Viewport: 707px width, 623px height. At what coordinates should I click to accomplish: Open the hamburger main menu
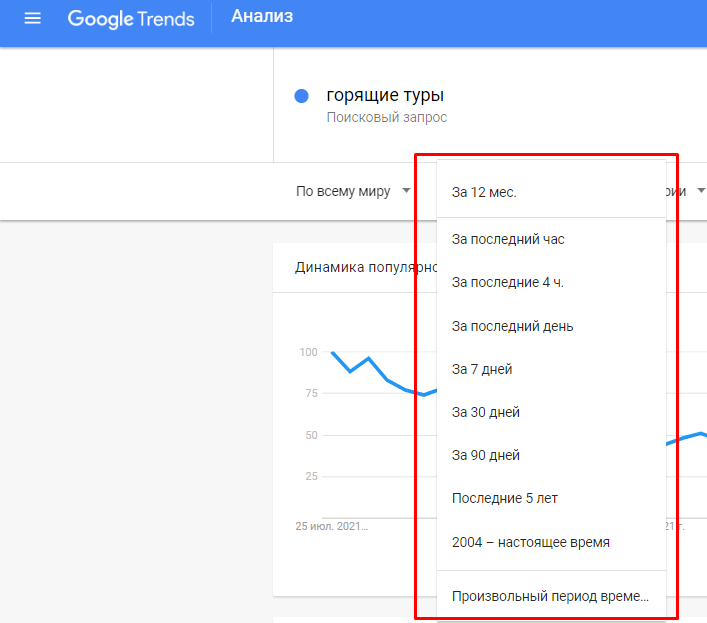tap(32, 19)
